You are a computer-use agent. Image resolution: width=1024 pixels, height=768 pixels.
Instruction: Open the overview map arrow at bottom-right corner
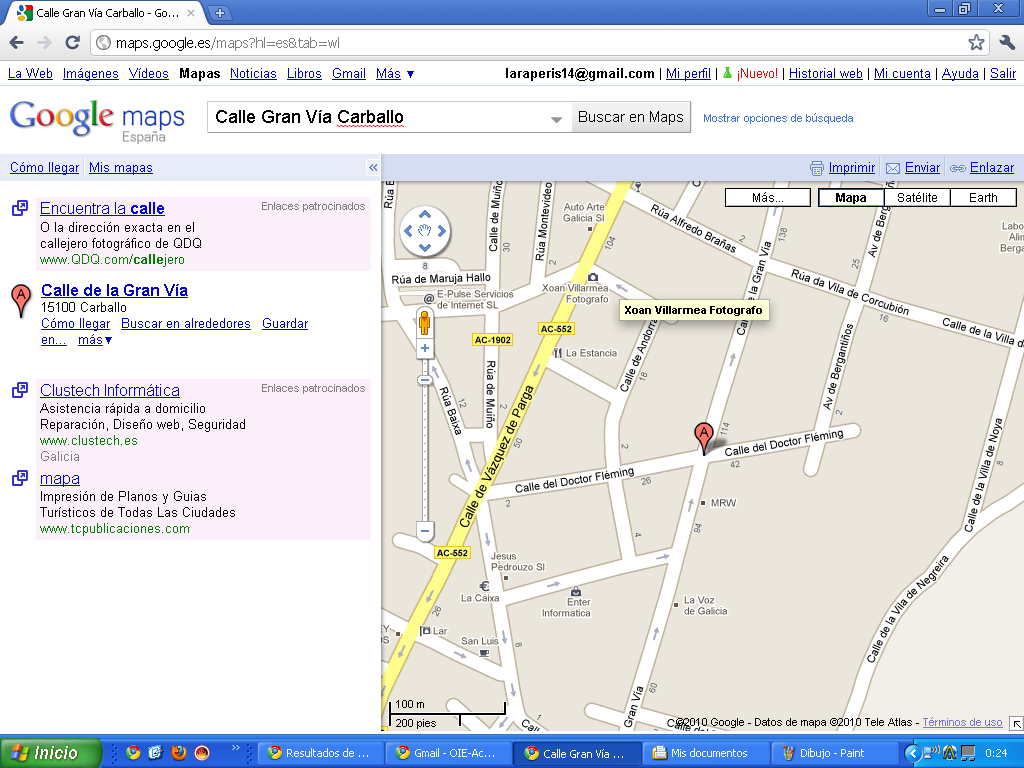click(1016, 723)
